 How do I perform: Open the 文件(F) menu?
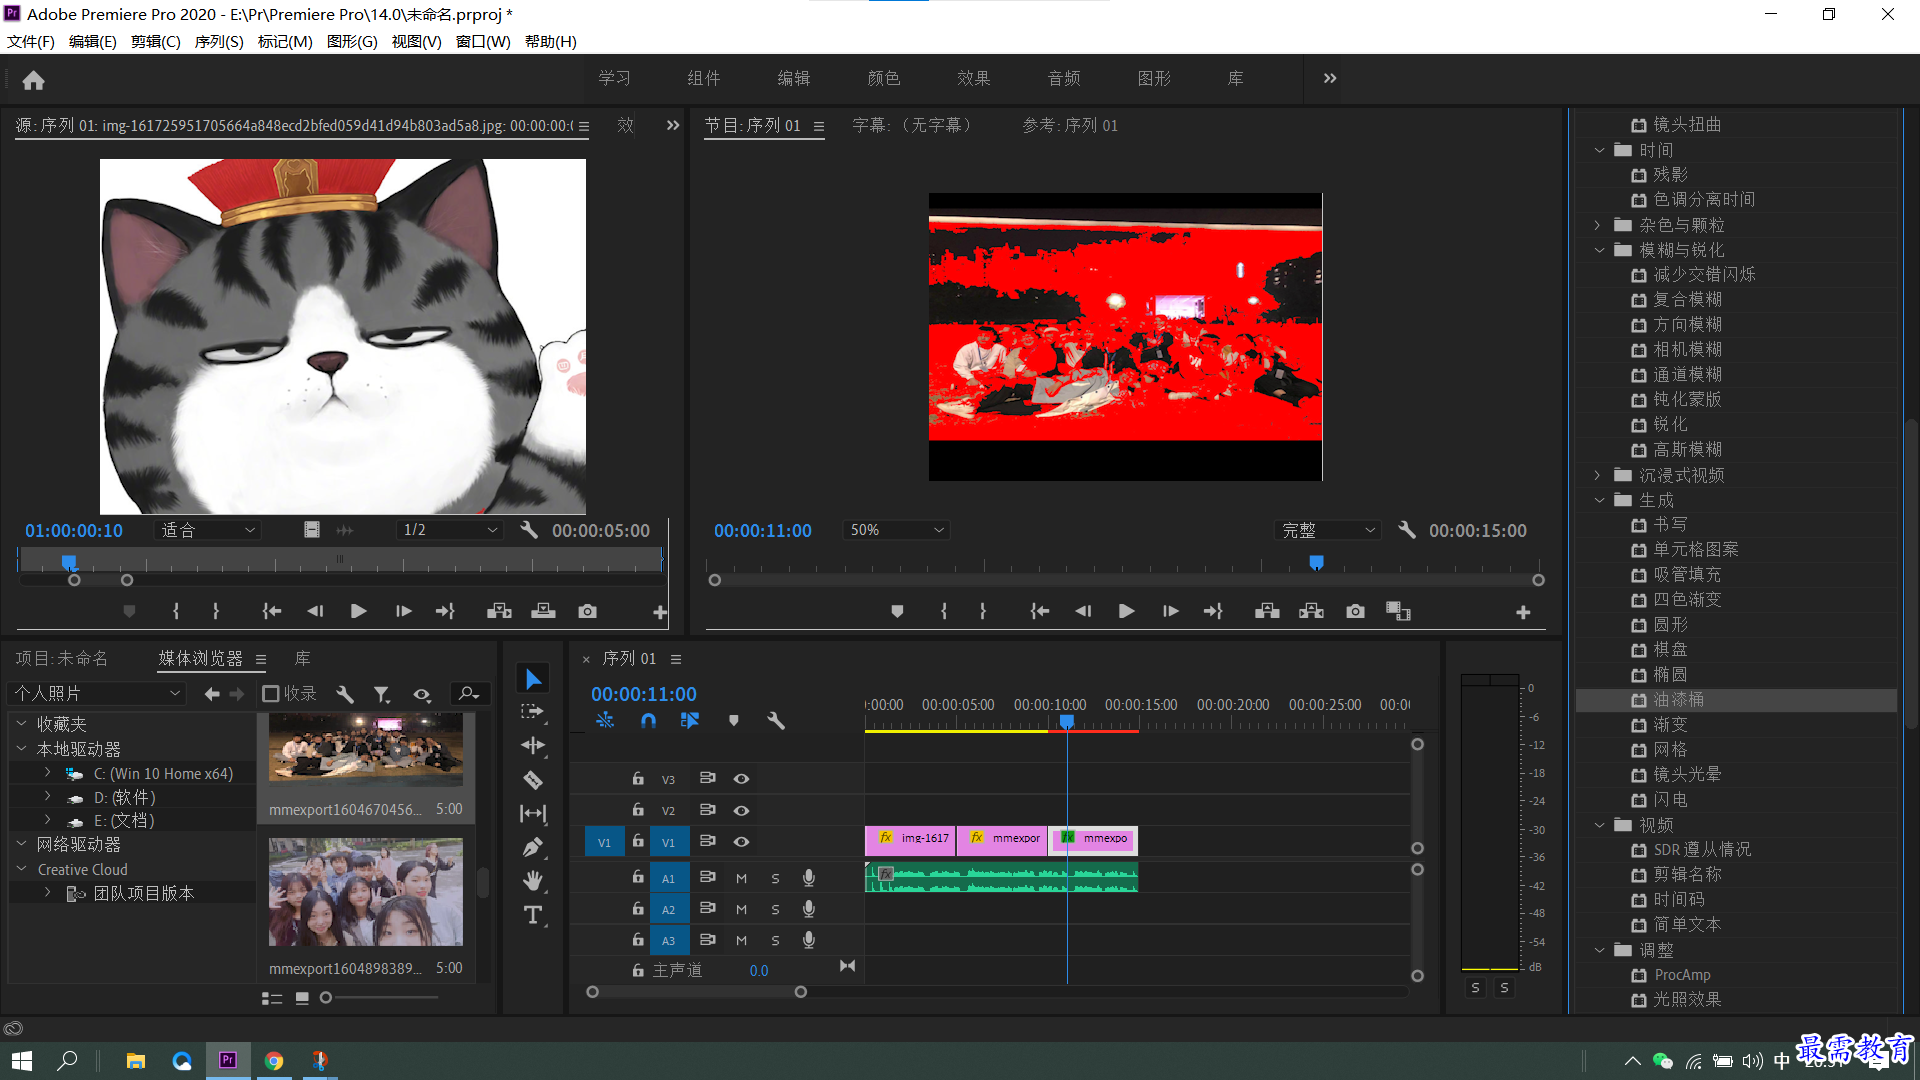click(x=31, y=42)
